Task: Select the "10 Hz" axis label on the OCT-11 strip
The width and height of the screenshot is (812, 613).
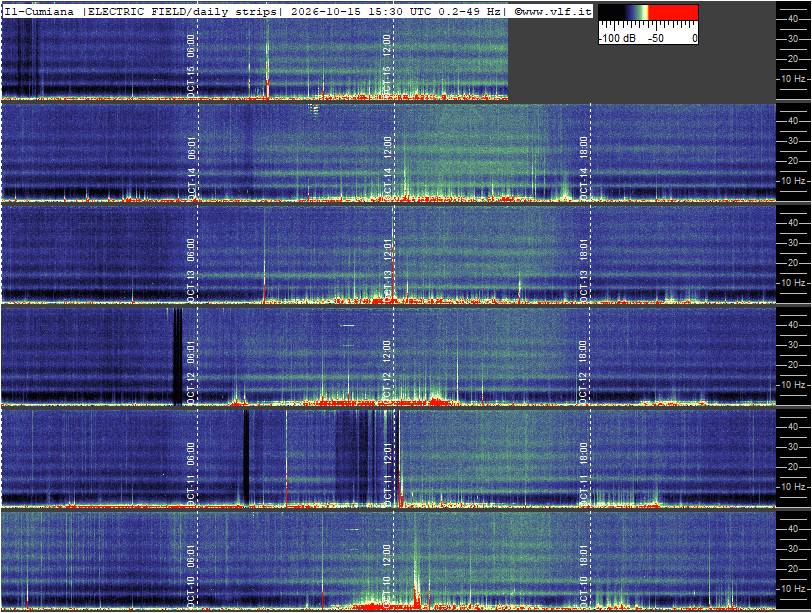Action: [x=793, y=487]
